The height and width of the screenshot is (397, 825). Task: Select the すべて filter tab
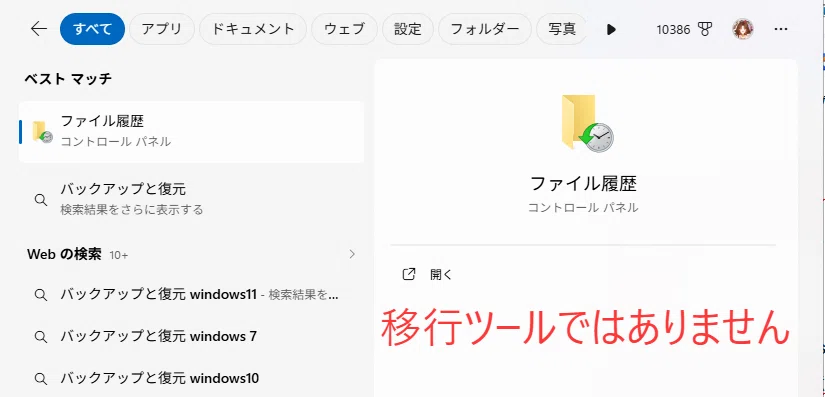tap(93, 29)
